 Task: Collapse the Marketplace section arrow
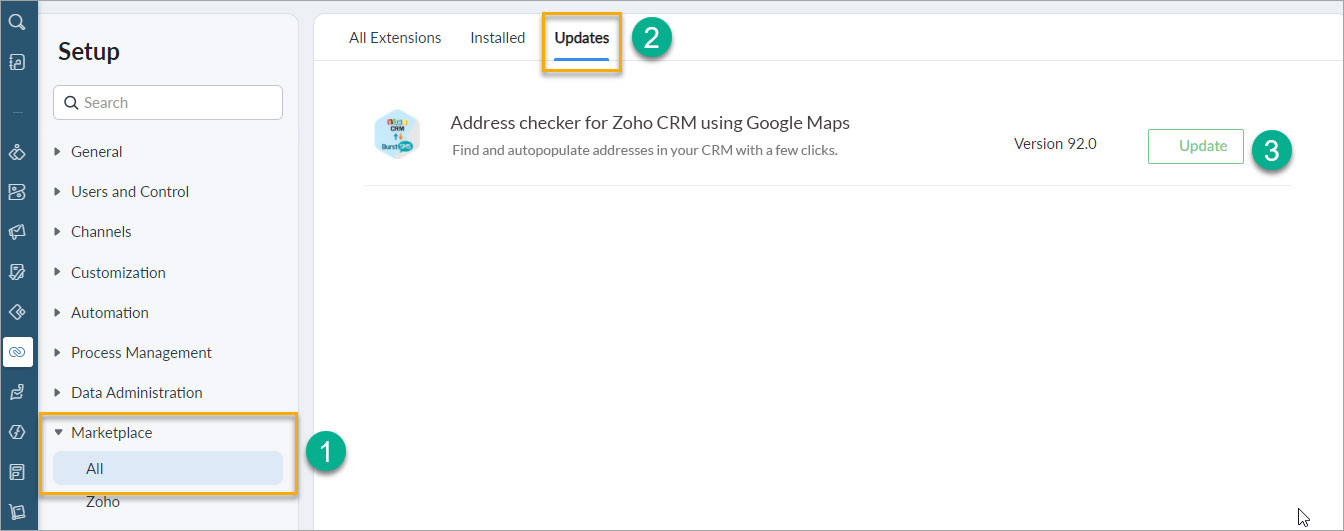click(58, 433)
